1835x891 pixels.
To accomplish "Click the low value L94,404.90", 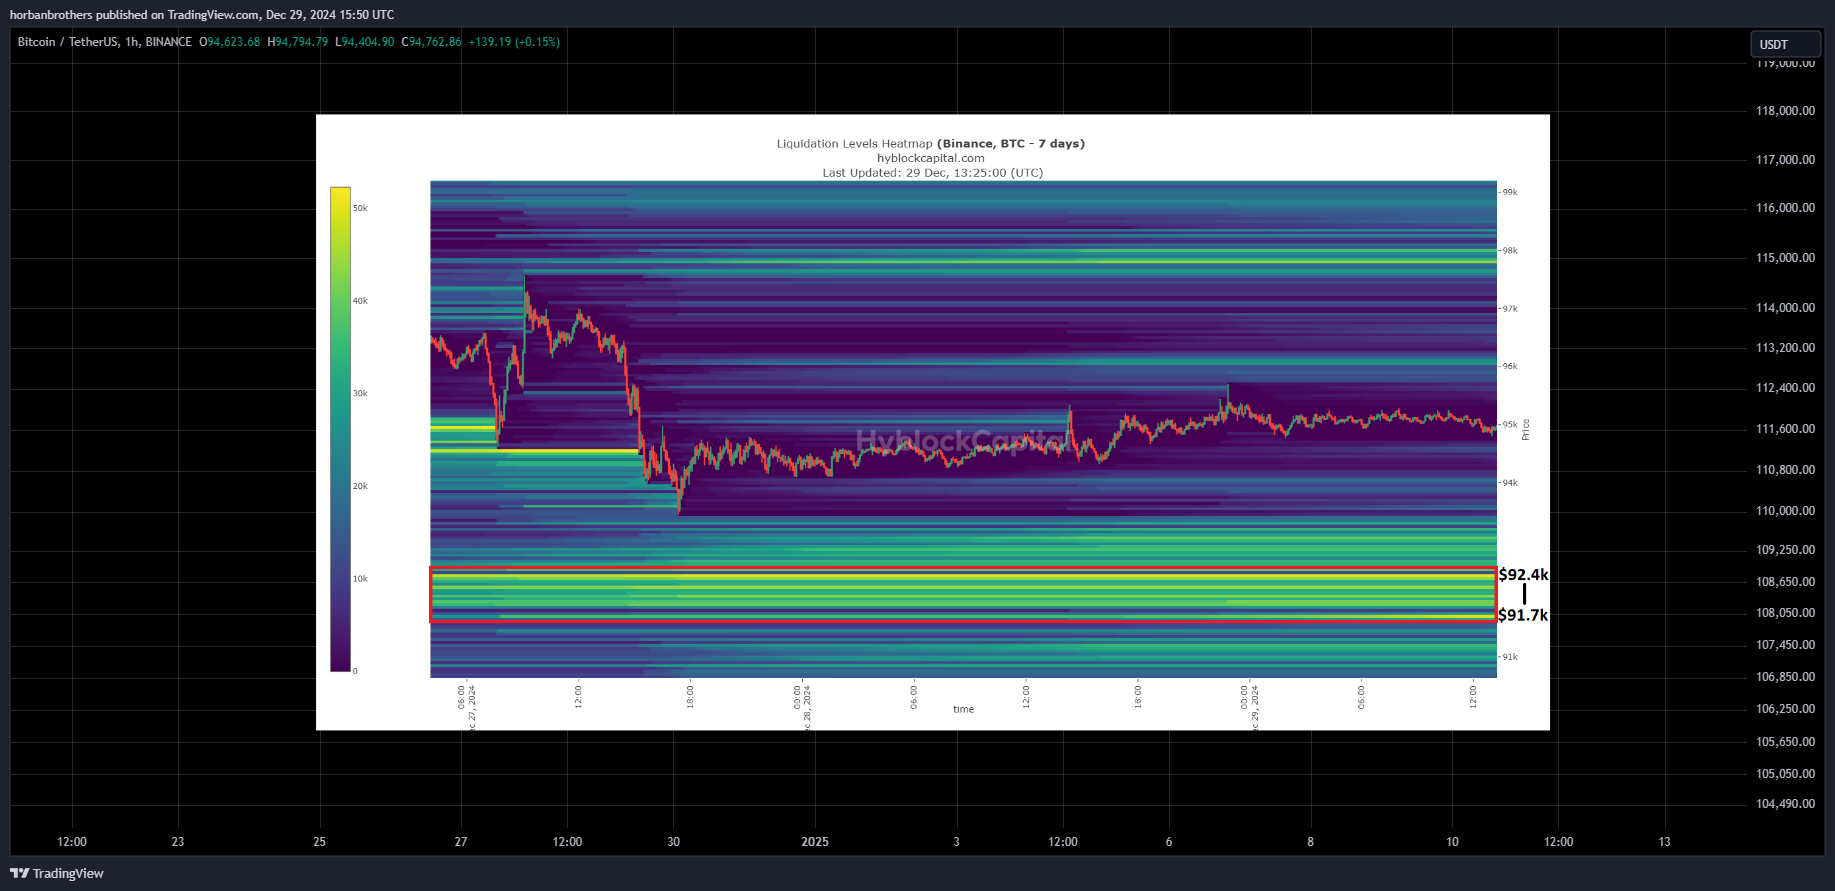I will click(364, 42).
